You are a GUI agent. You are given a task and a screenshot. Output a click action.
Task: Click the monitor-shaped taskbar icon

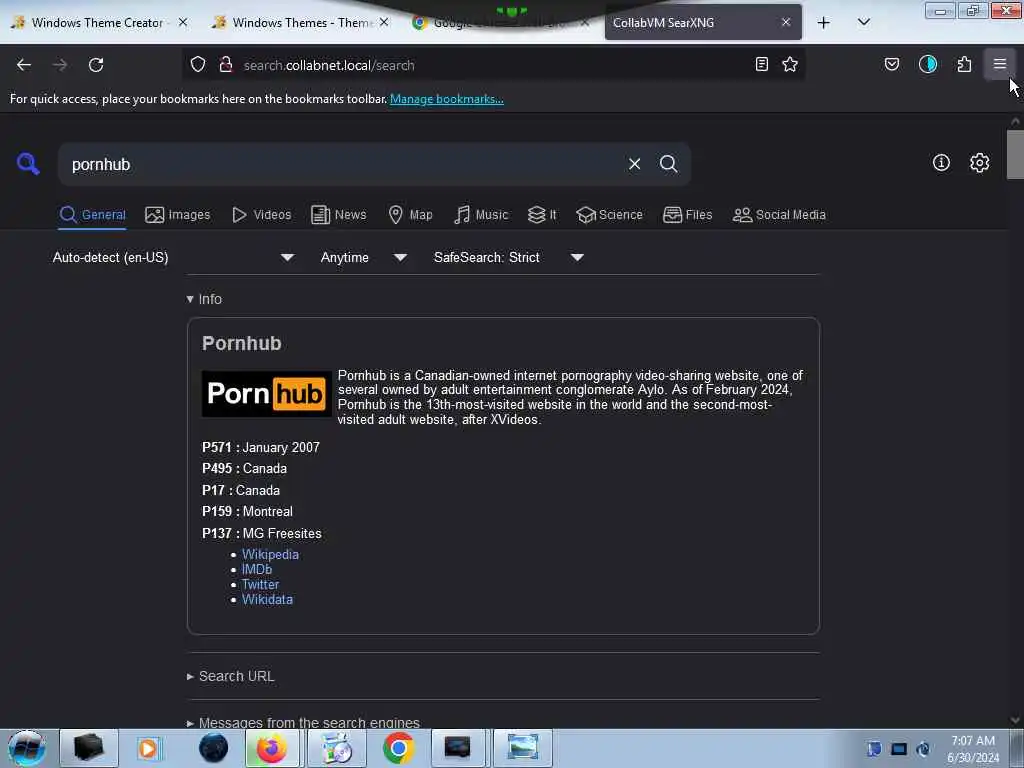tap(457, 748)
